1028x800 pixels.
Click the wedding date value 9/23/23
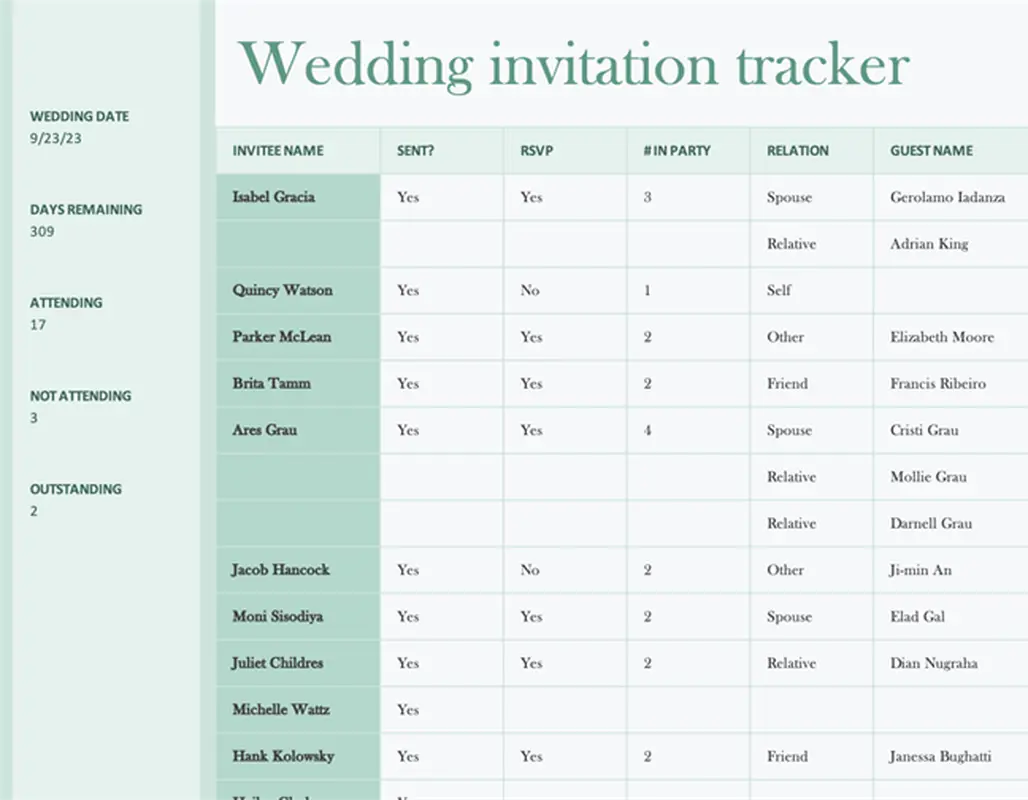[x=56, y=138]
